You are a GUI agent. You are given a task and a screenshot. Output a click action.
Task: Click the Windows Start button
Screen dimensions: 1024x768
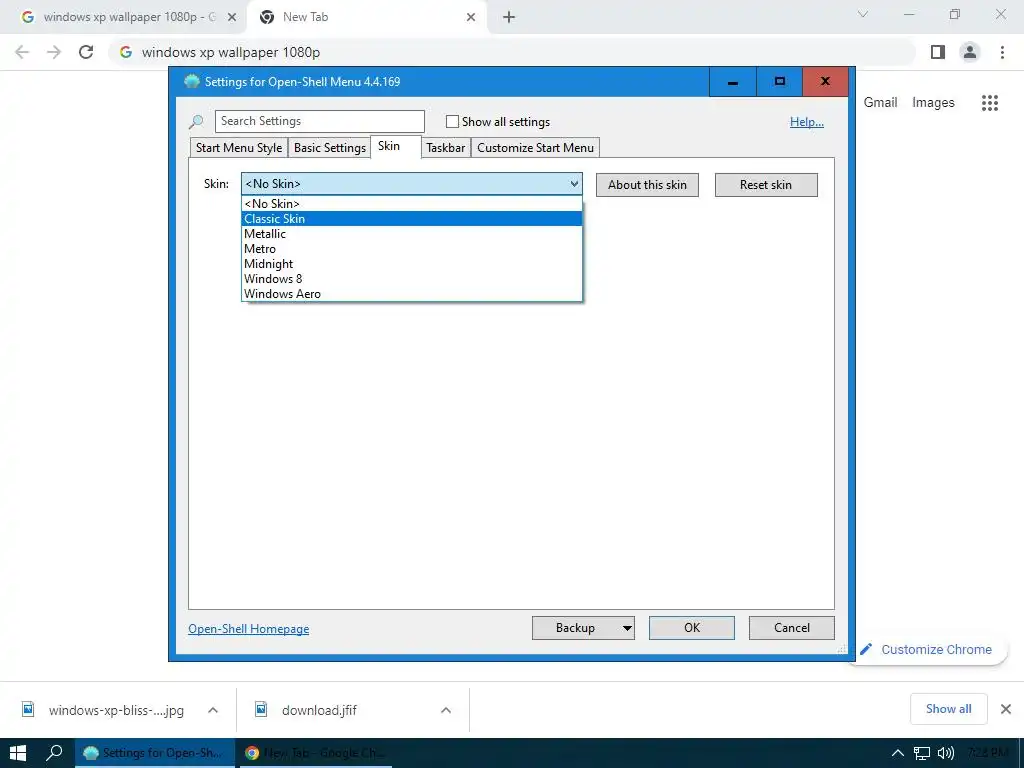click(x=18, y=753)
